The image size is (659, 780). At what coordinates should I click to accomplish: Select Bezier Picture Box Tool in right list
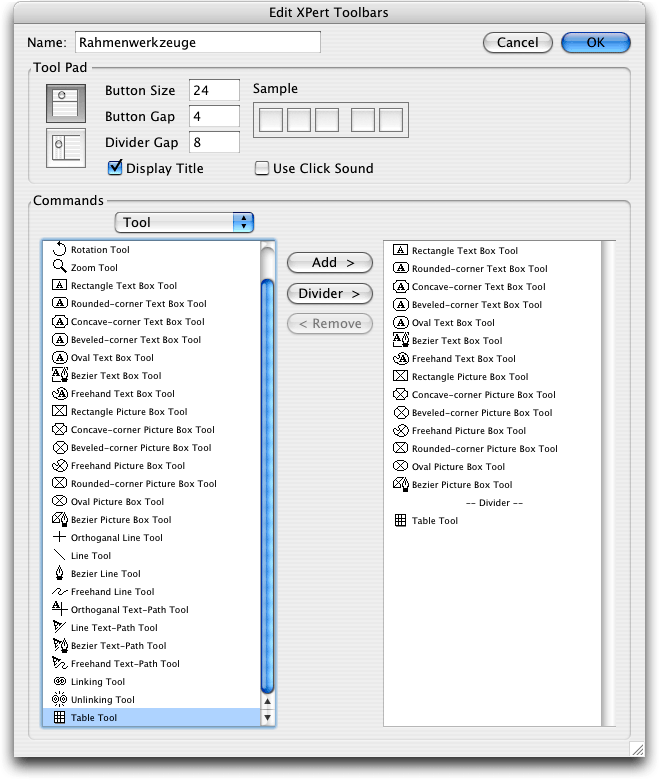click(492, 485)
